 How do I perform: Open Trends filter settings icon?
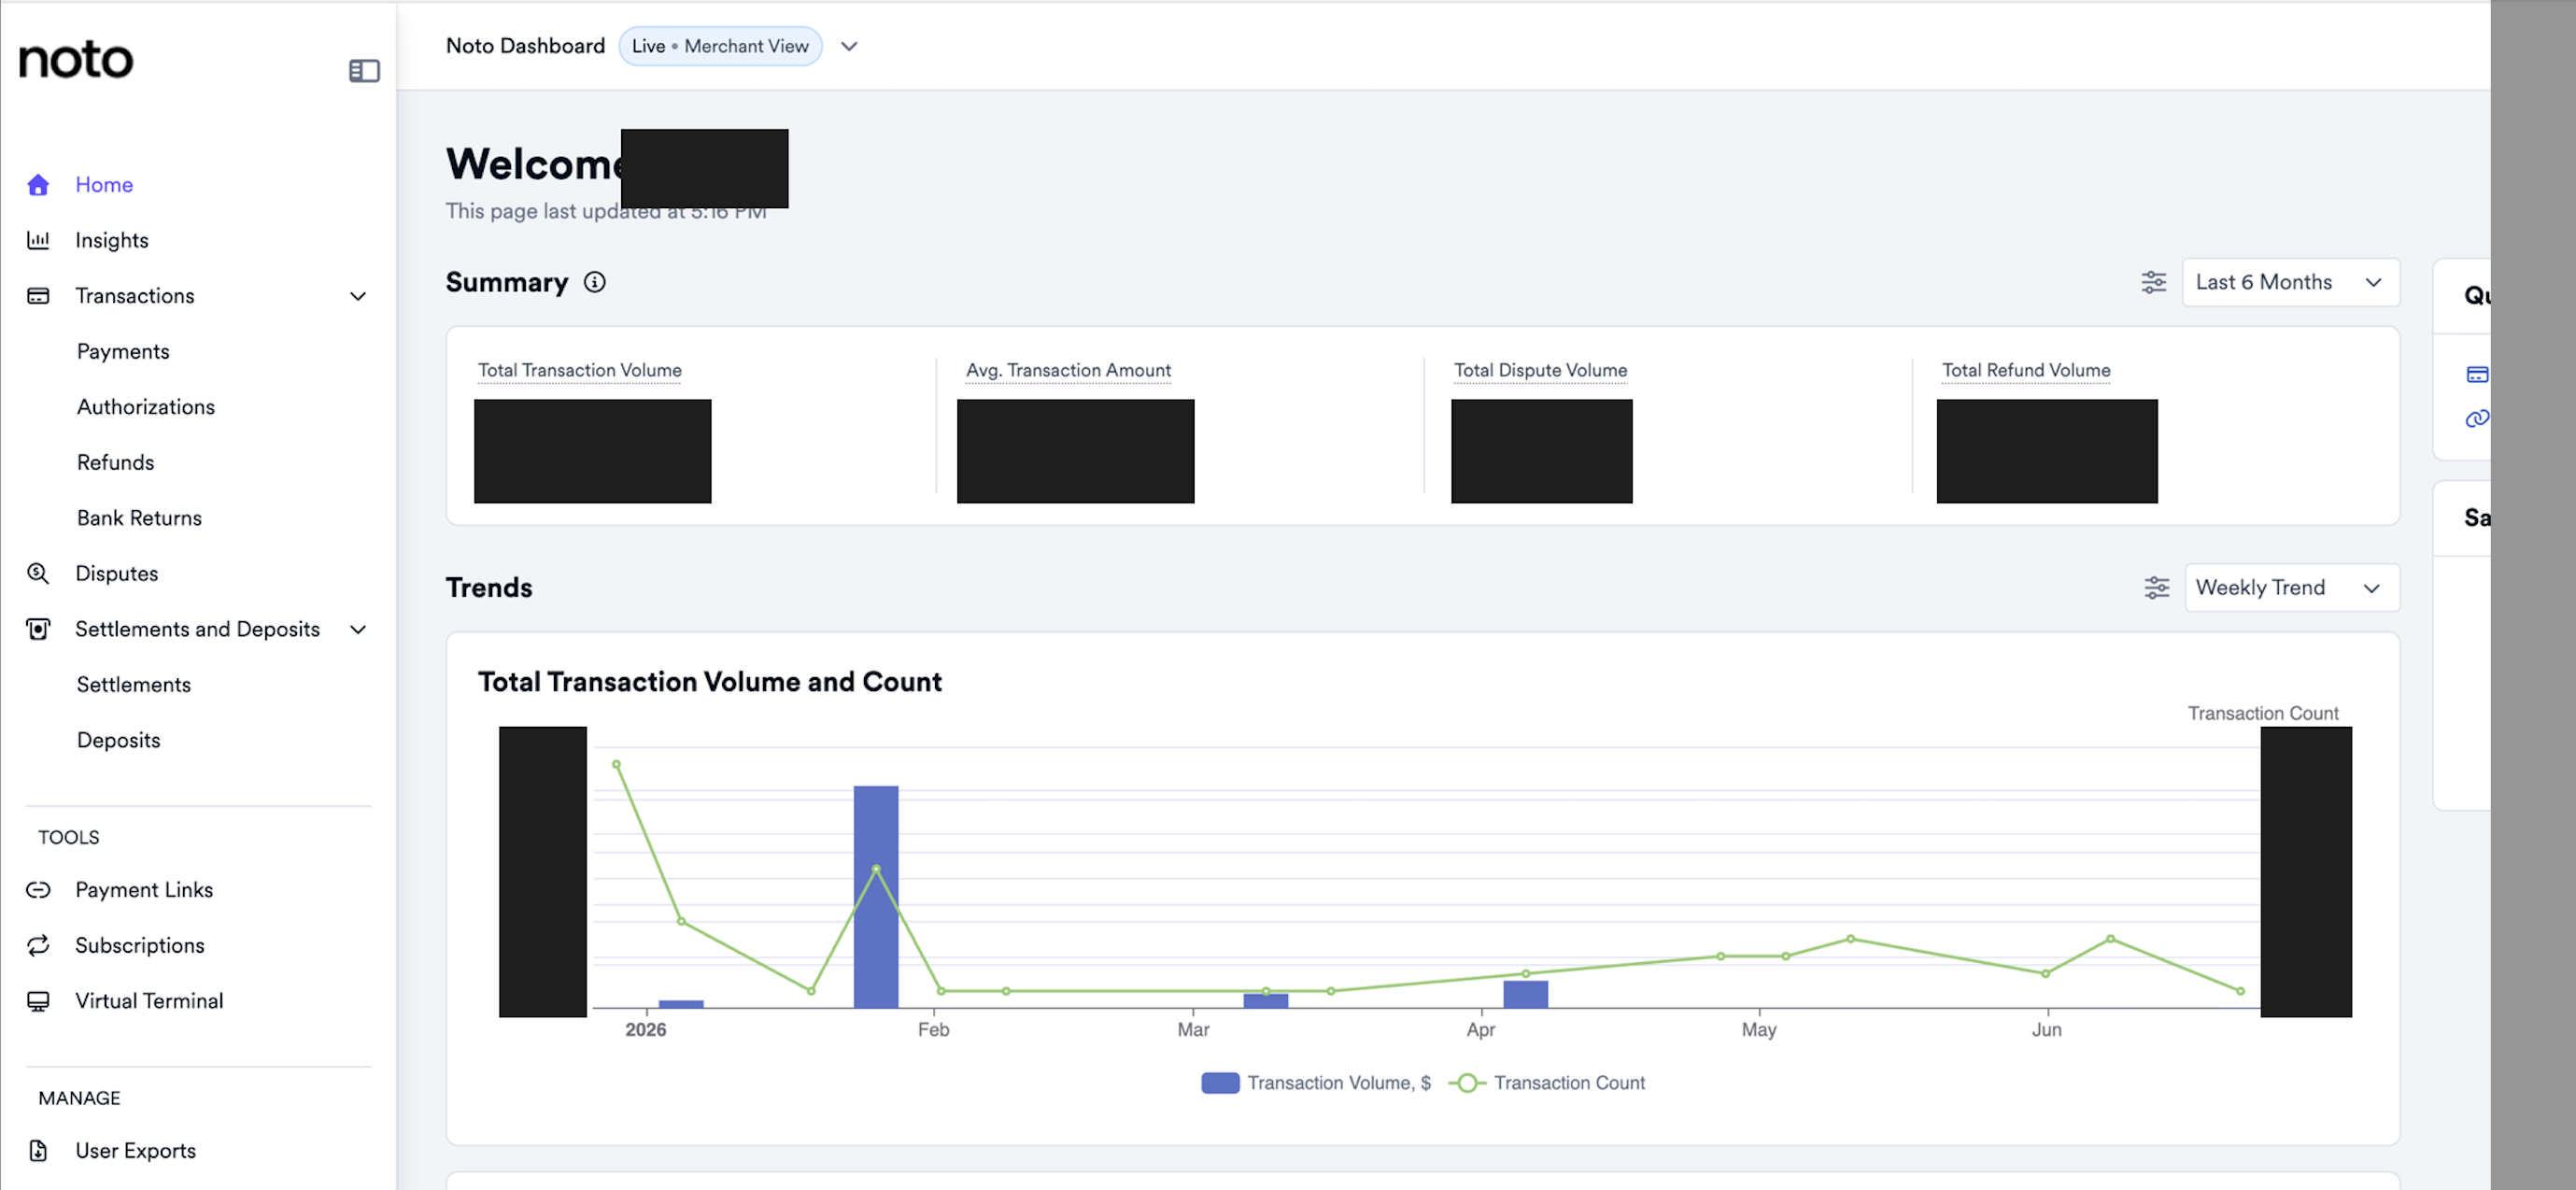pyautogui.click(x=2156, y=587)
